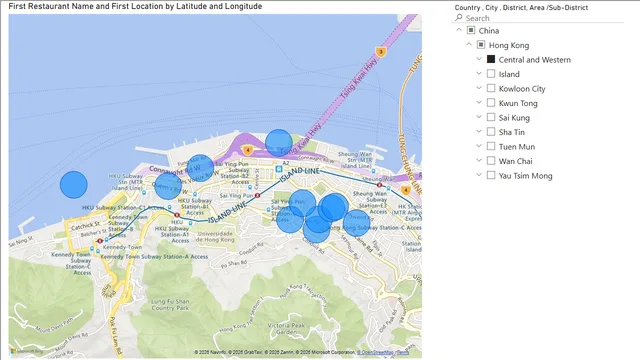Select the bubble over Connaught Rd W
Image resolution: width=640 pixels, height=360 pixels.
[x=200, y=168]
